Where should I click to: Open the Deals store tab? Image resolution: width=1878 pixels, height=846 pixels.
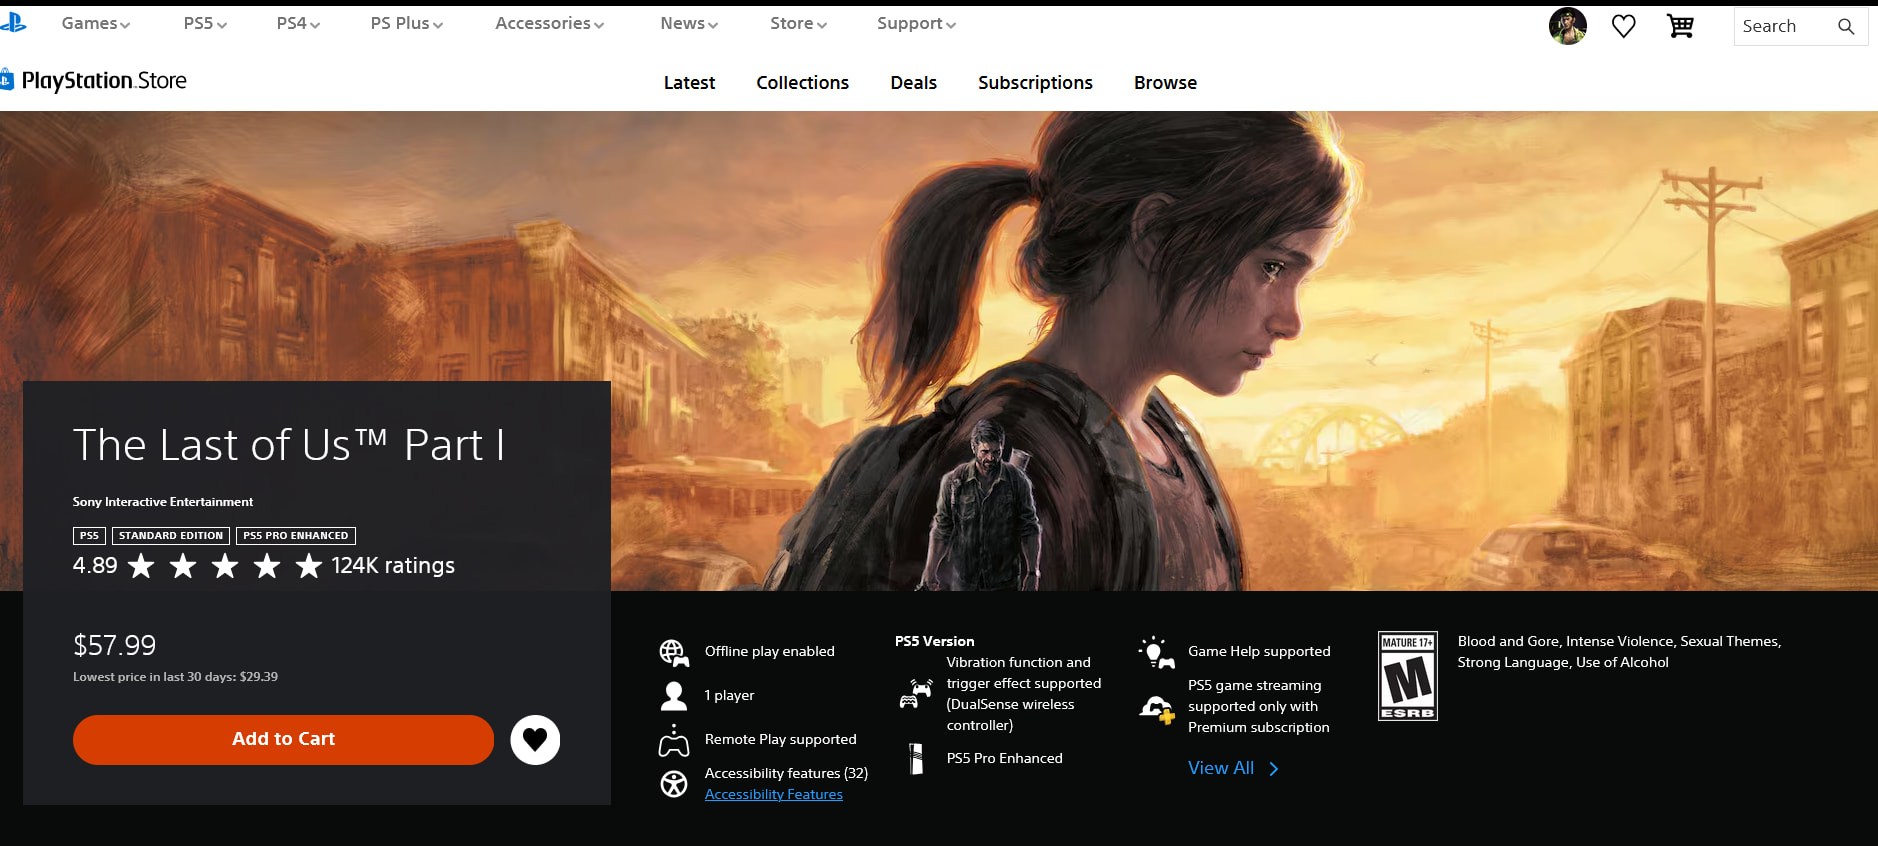coord(913,83)
